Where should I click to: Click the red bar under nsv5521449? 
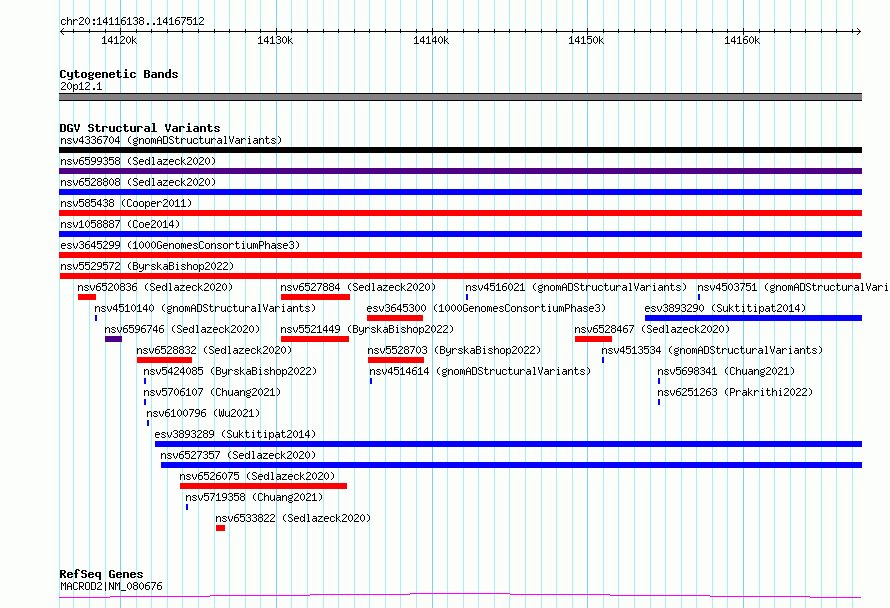(x=315, y=339)
